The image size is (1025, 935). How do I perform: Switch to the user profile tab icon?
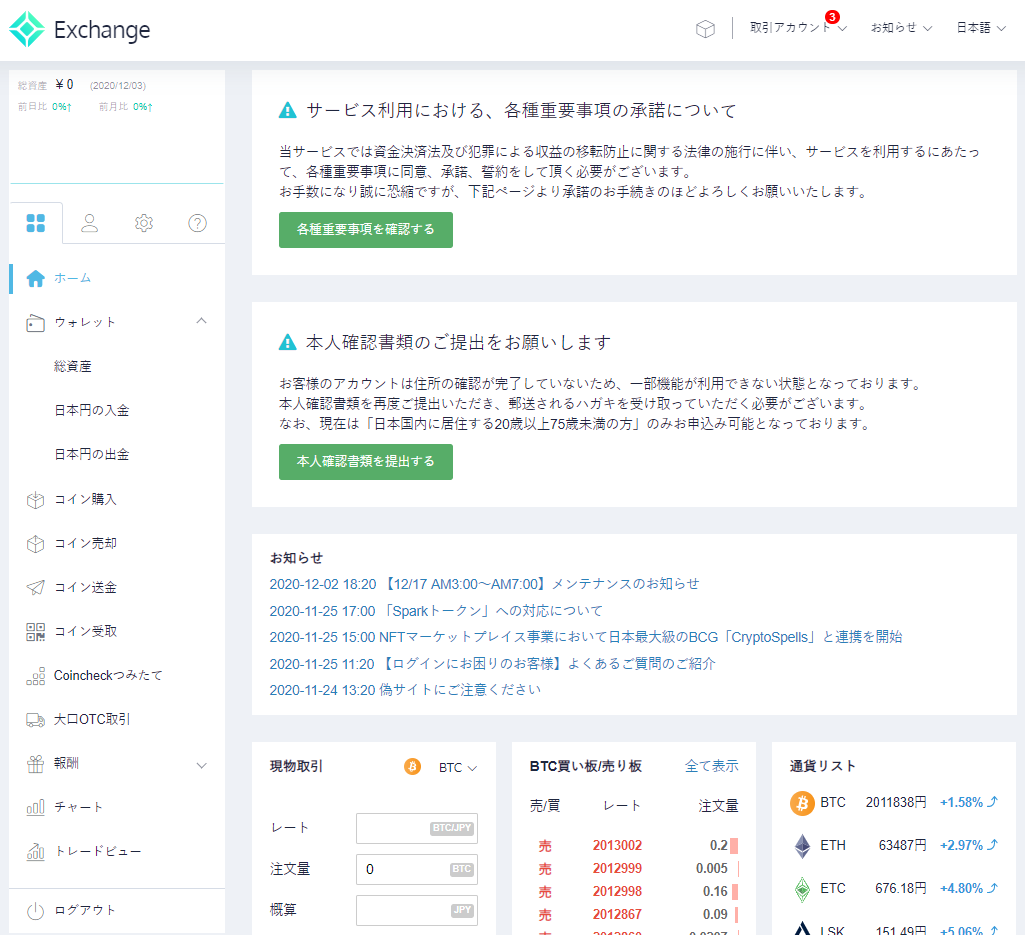90,223
